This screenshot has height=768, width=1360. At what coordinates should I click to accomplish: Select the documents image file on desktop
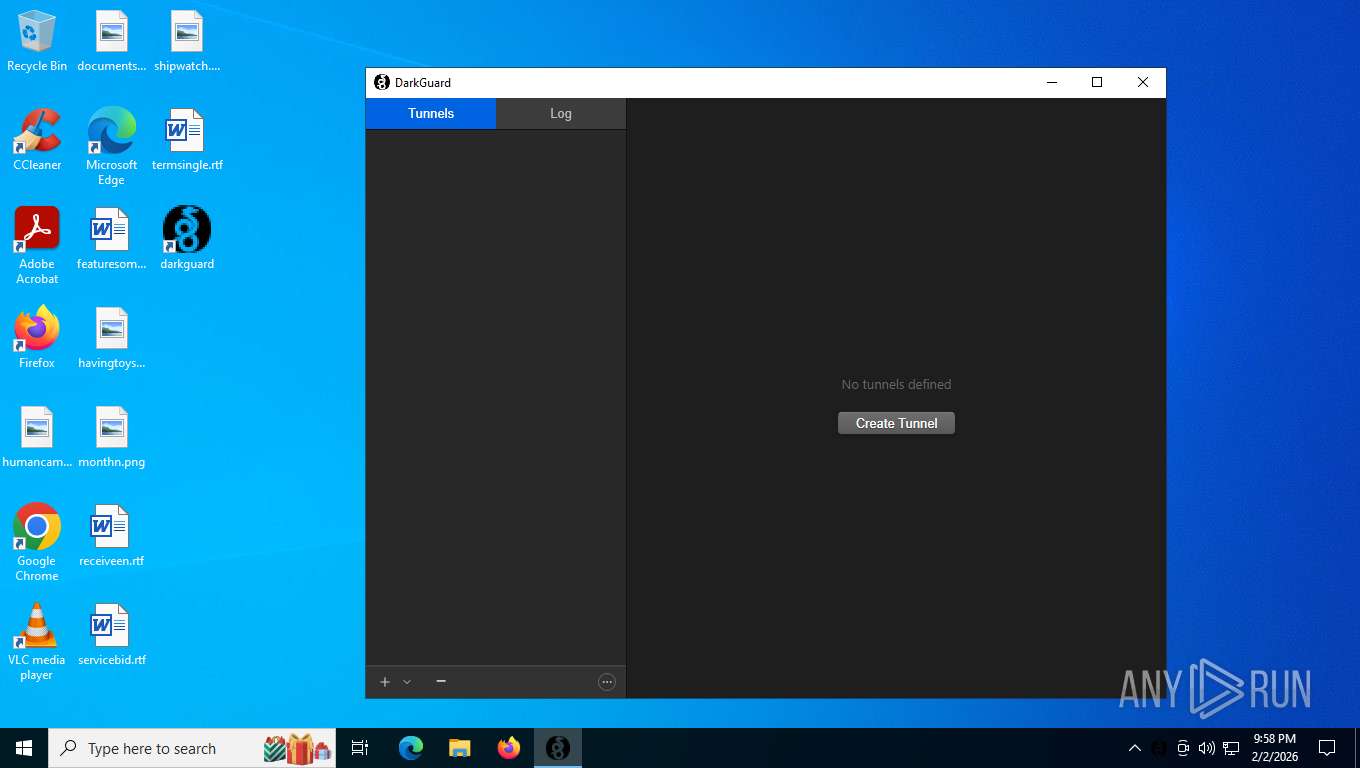[x=111, y=42]
